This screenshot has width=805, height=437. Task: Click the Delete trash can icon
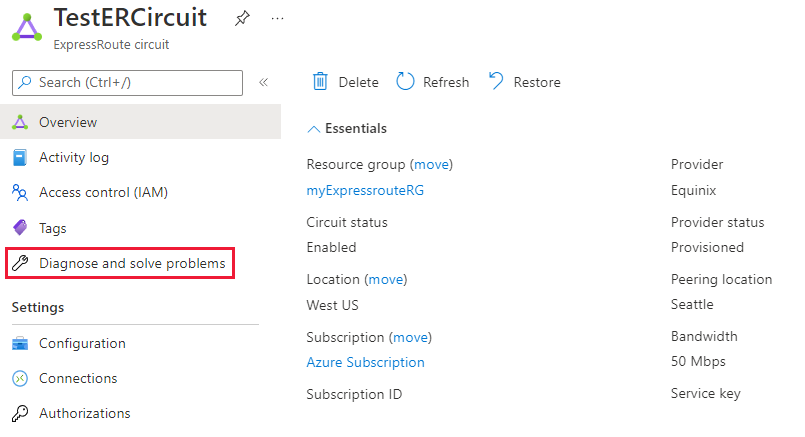pos(320,82)
